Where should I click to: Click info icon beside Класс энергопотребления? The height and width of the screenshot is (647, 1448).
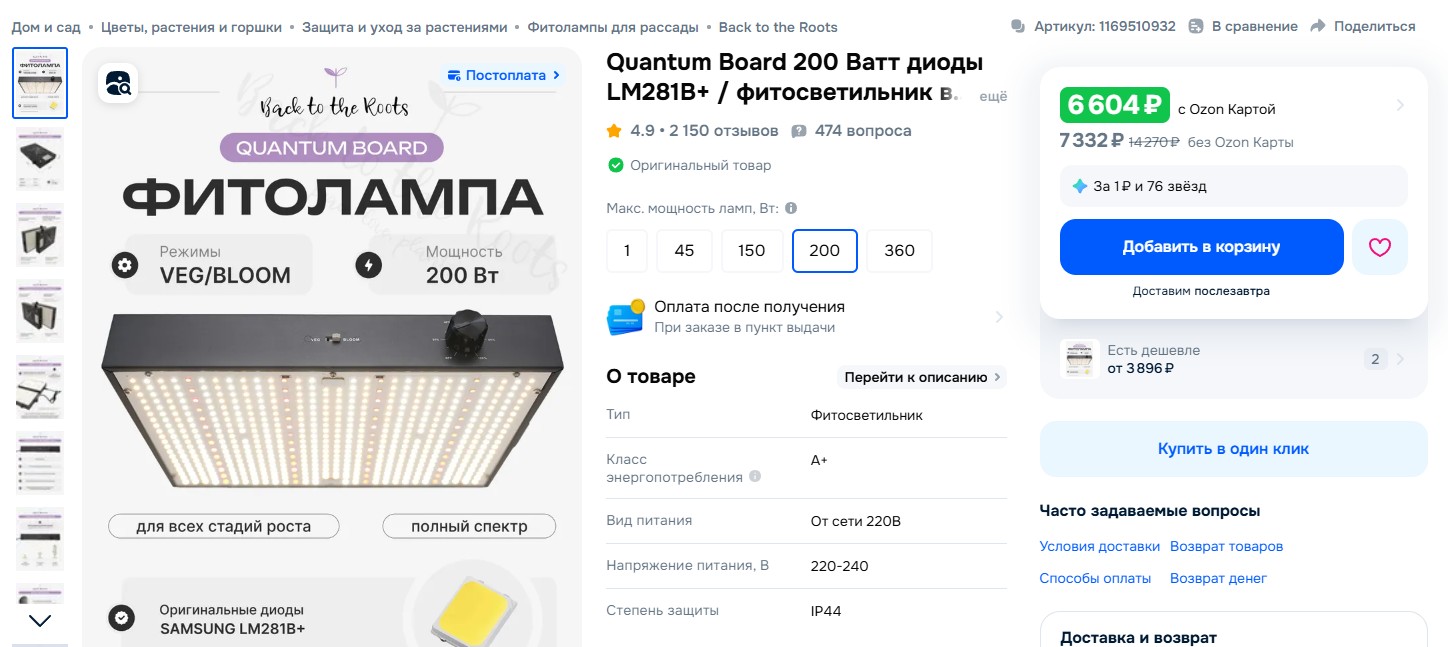(x=755, y=476)
